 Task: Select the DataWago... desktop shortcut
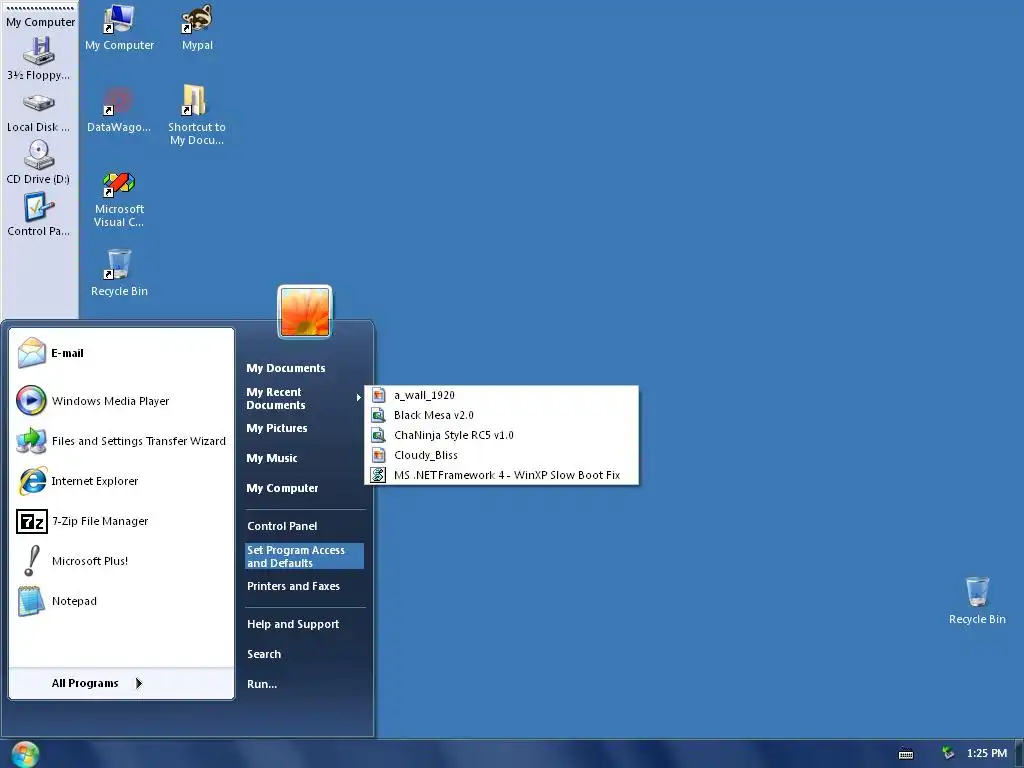(119, 102)
